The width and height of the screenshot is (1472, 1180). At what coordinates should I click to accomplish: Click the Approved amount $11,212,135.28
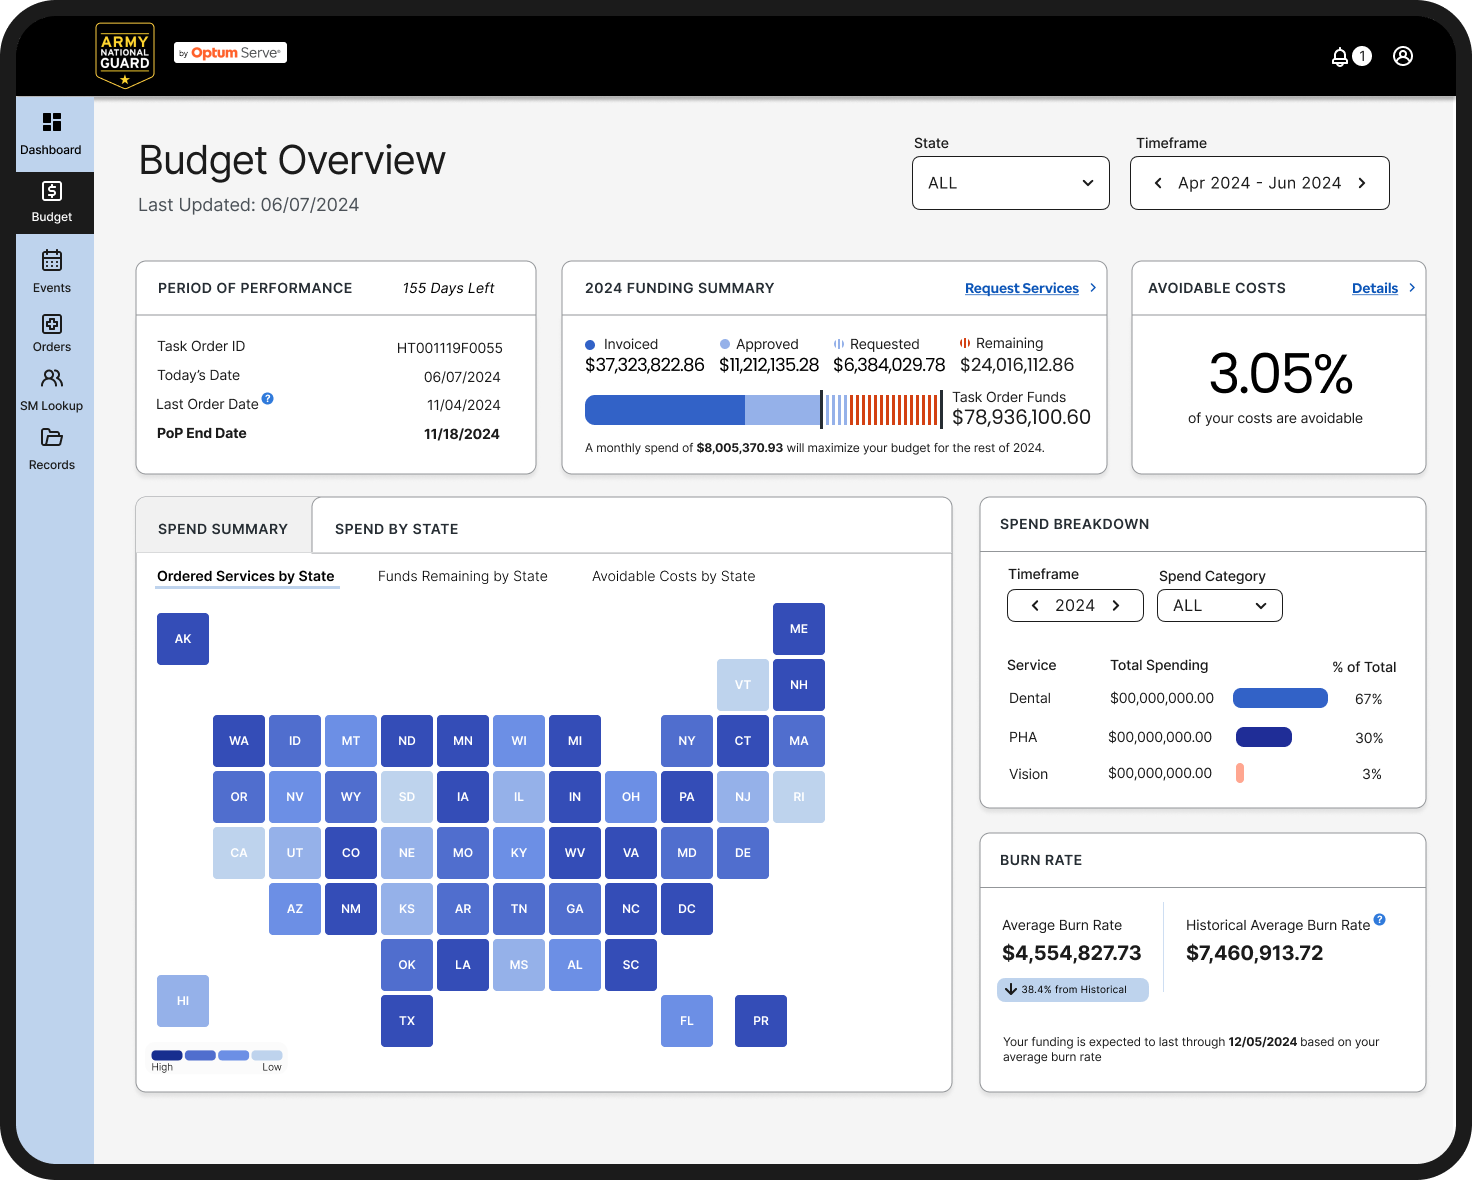tap(769, 365)
